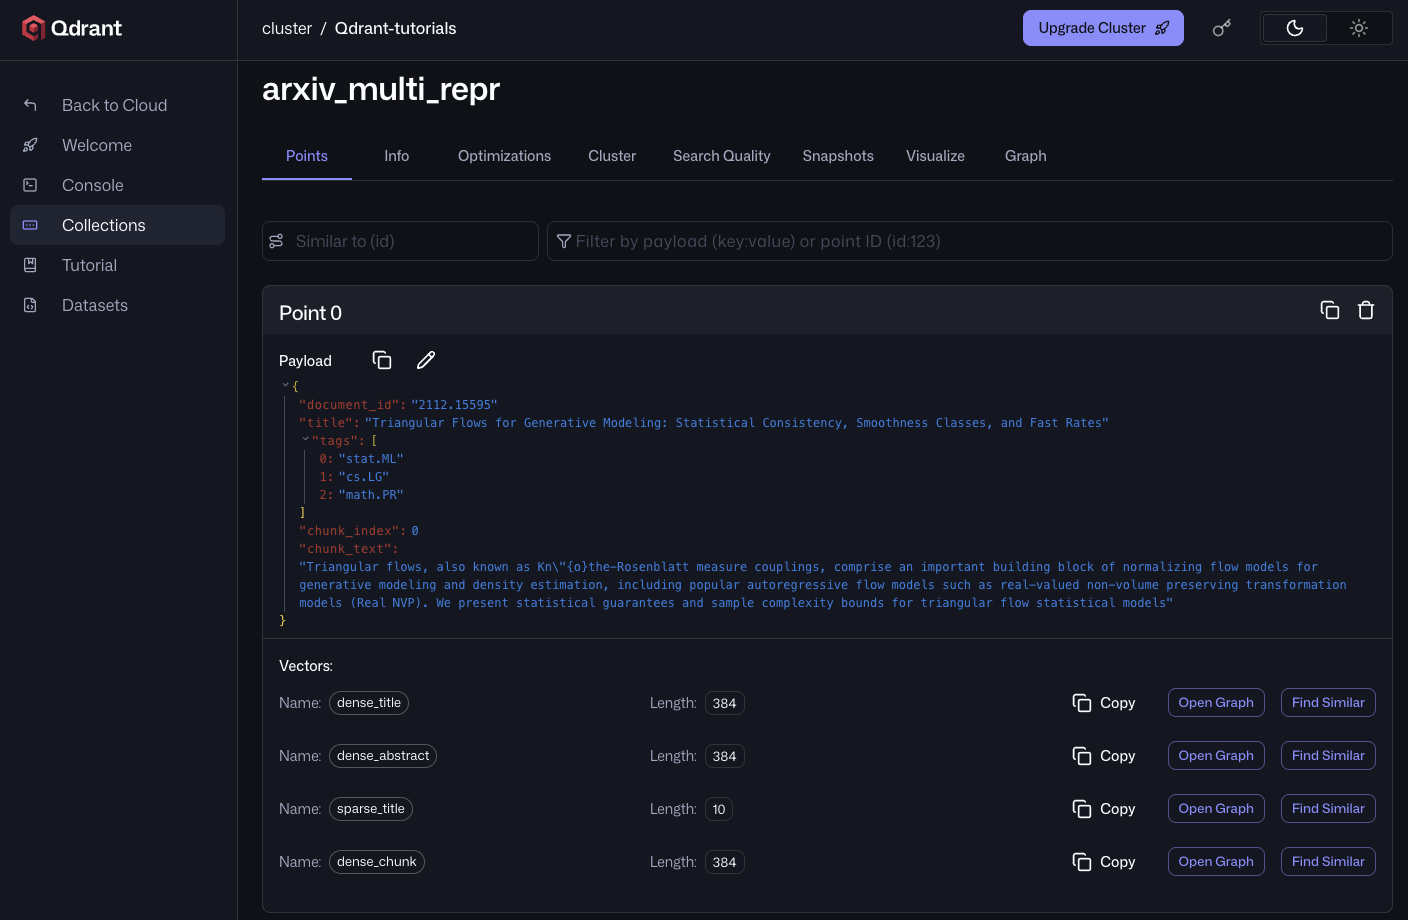Click Upgrade Cluster button

pos(1103,28)
